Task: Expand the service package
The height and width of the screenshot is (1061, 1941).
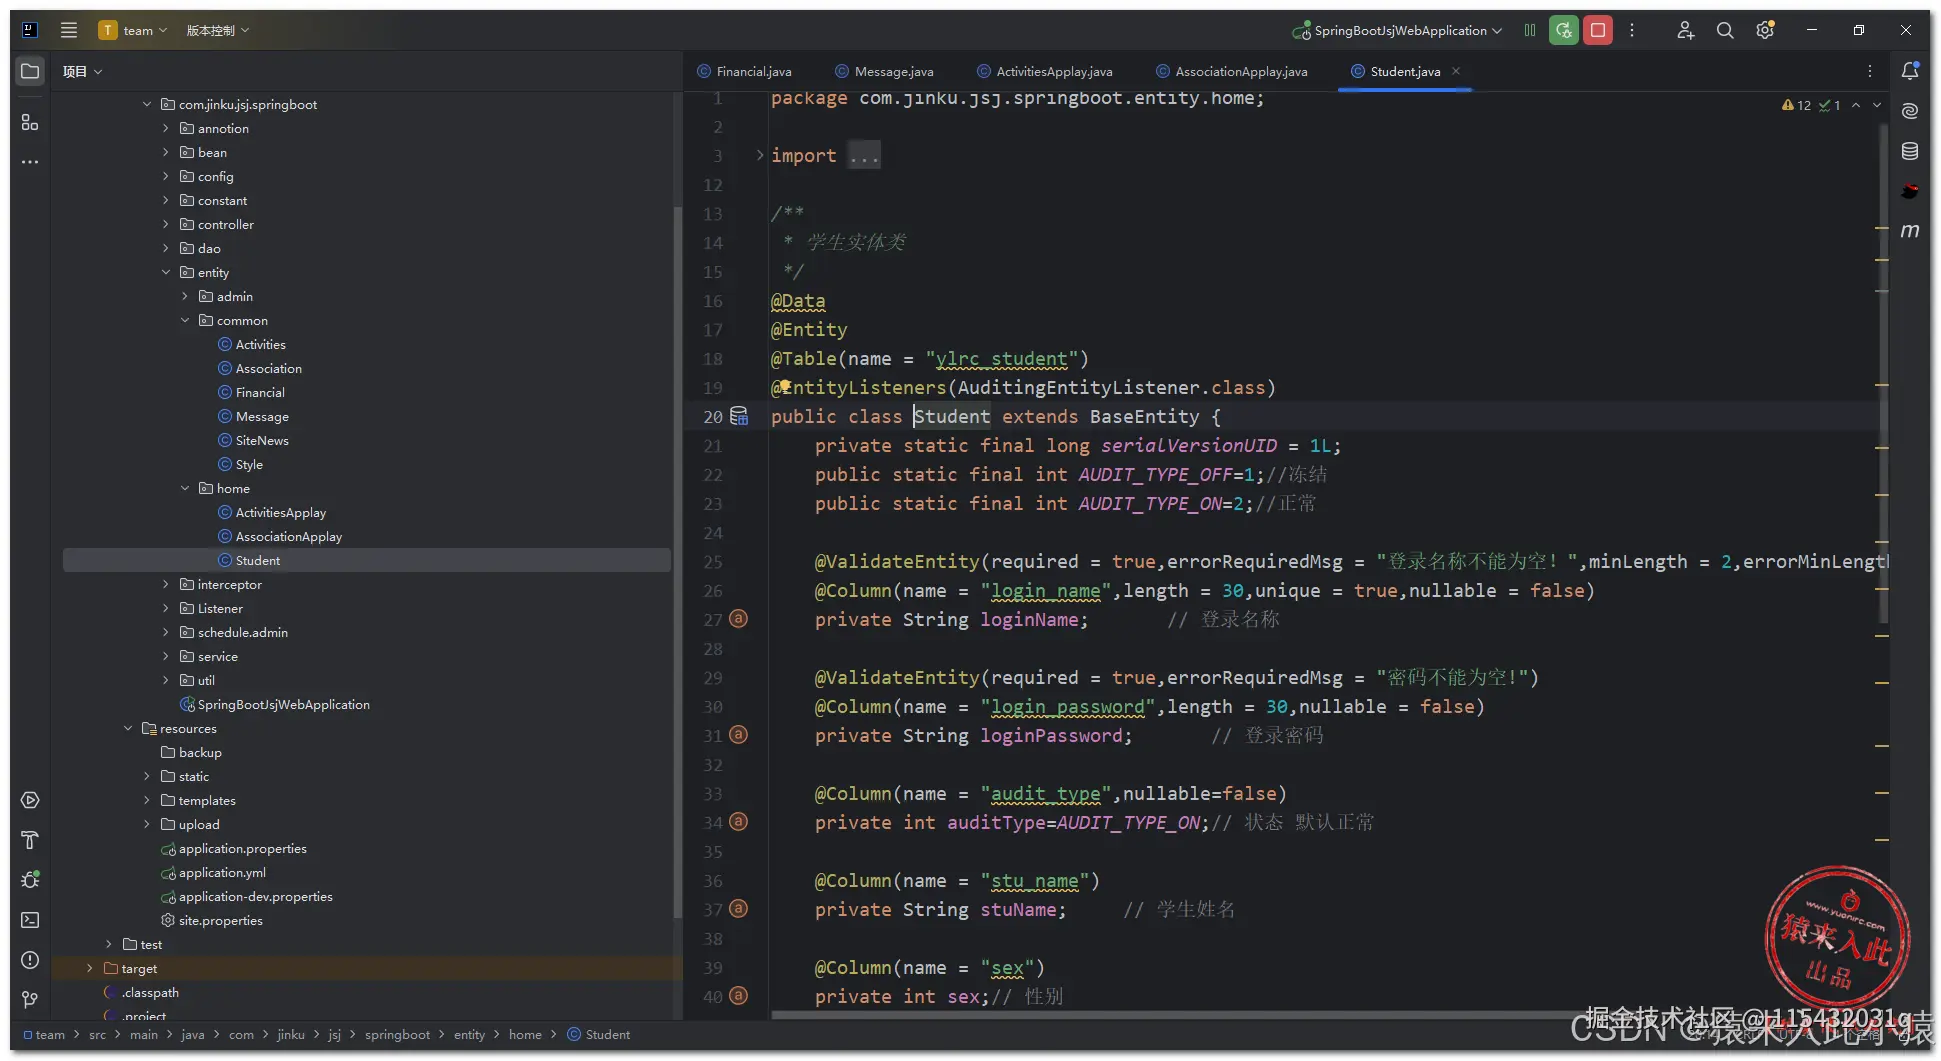Action: point(166,656)
